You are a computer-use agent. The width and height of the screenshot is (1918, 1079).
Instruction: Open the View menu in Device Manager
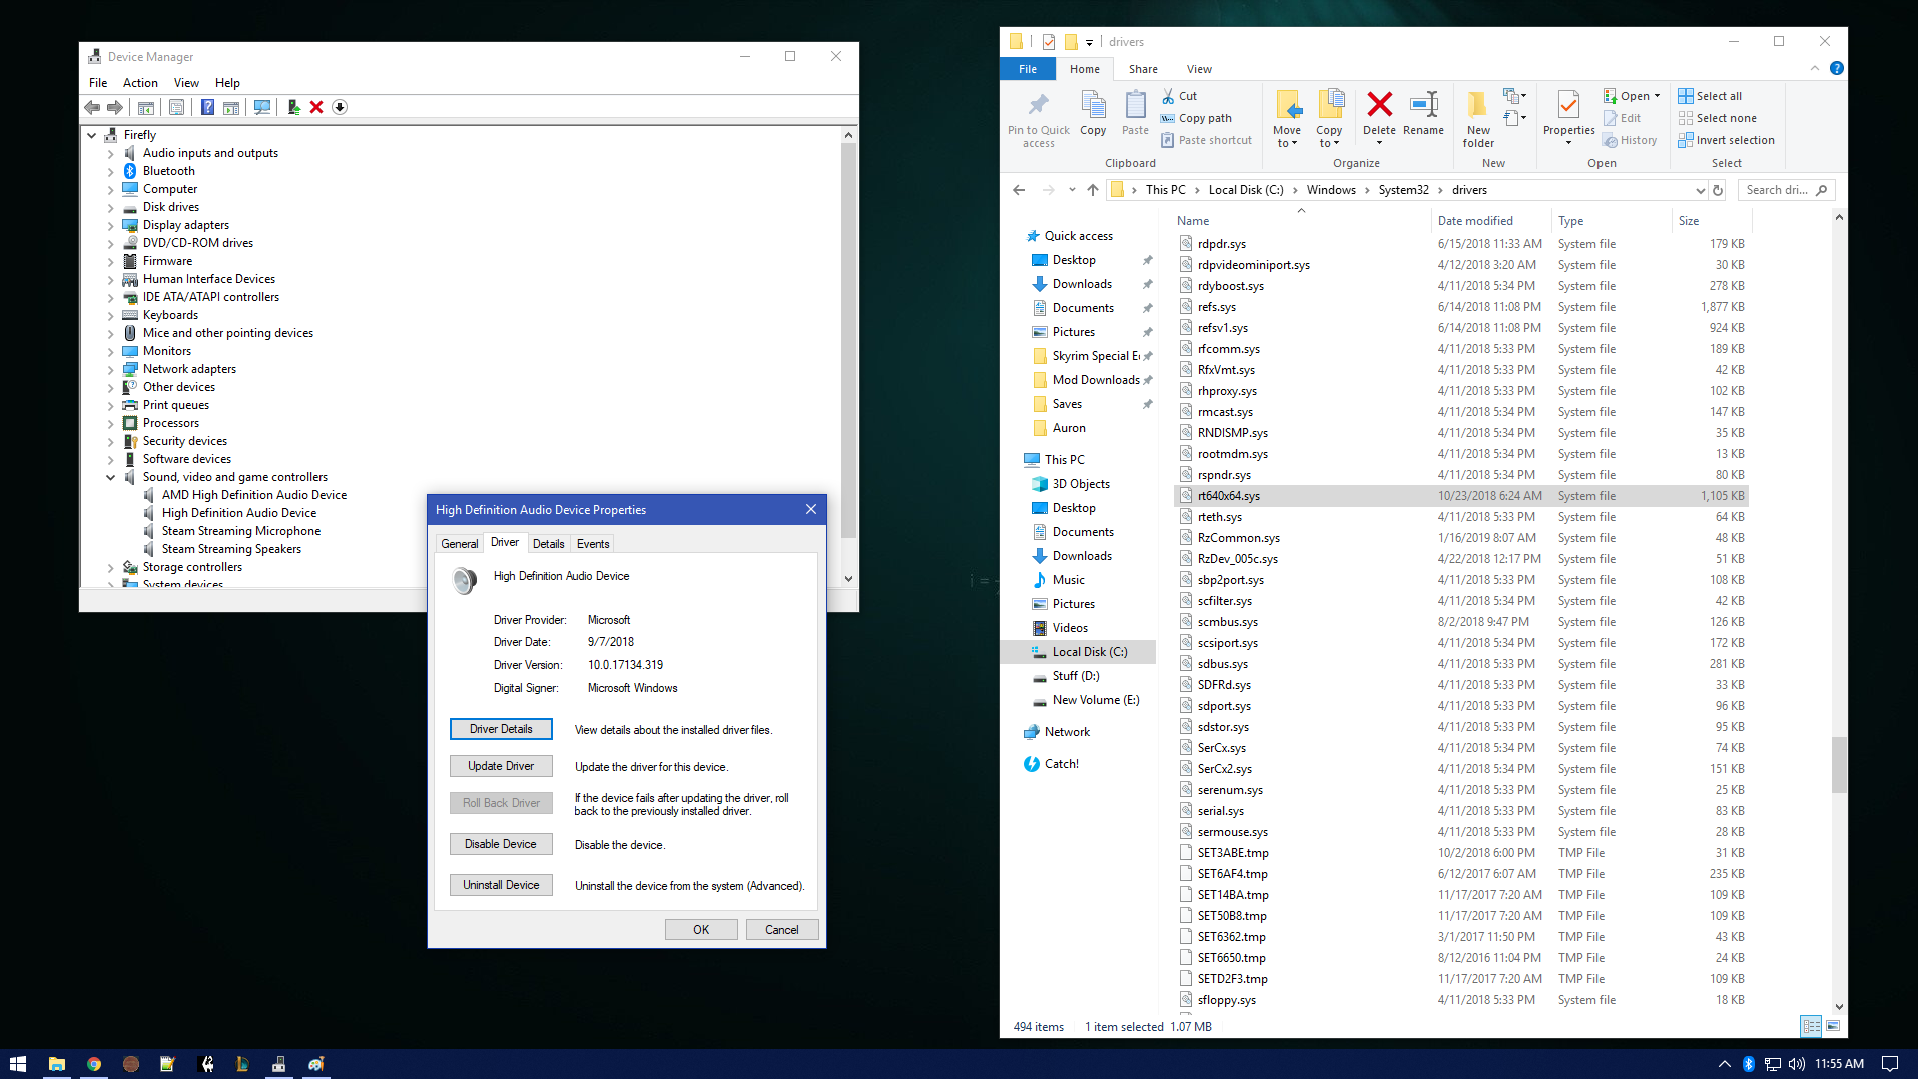coord(186,83)
